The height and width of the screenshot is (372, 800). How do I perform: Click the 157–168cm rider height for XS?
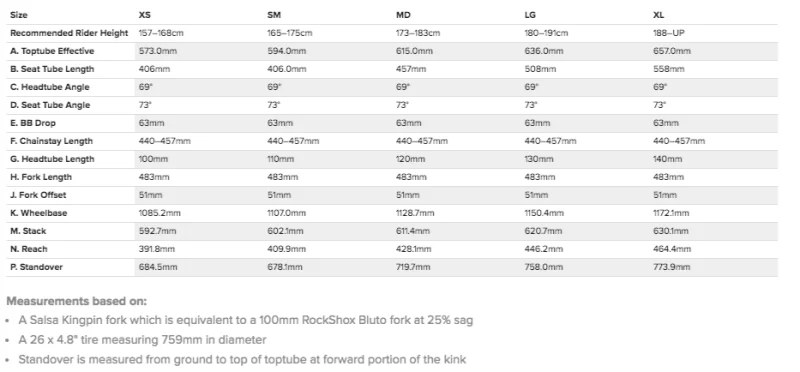[161, 33]
